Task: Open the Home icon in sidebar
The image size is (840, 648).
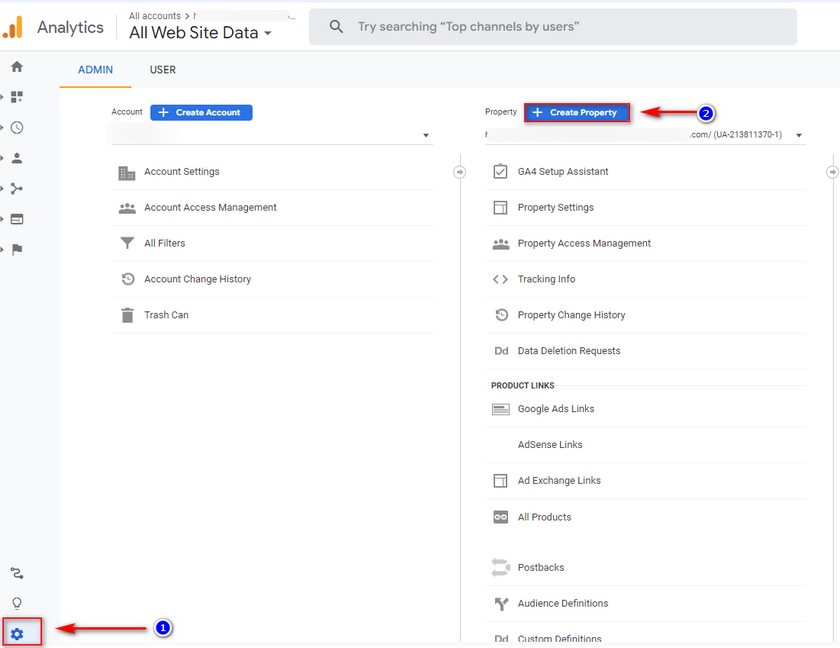Action: [17, 67]
